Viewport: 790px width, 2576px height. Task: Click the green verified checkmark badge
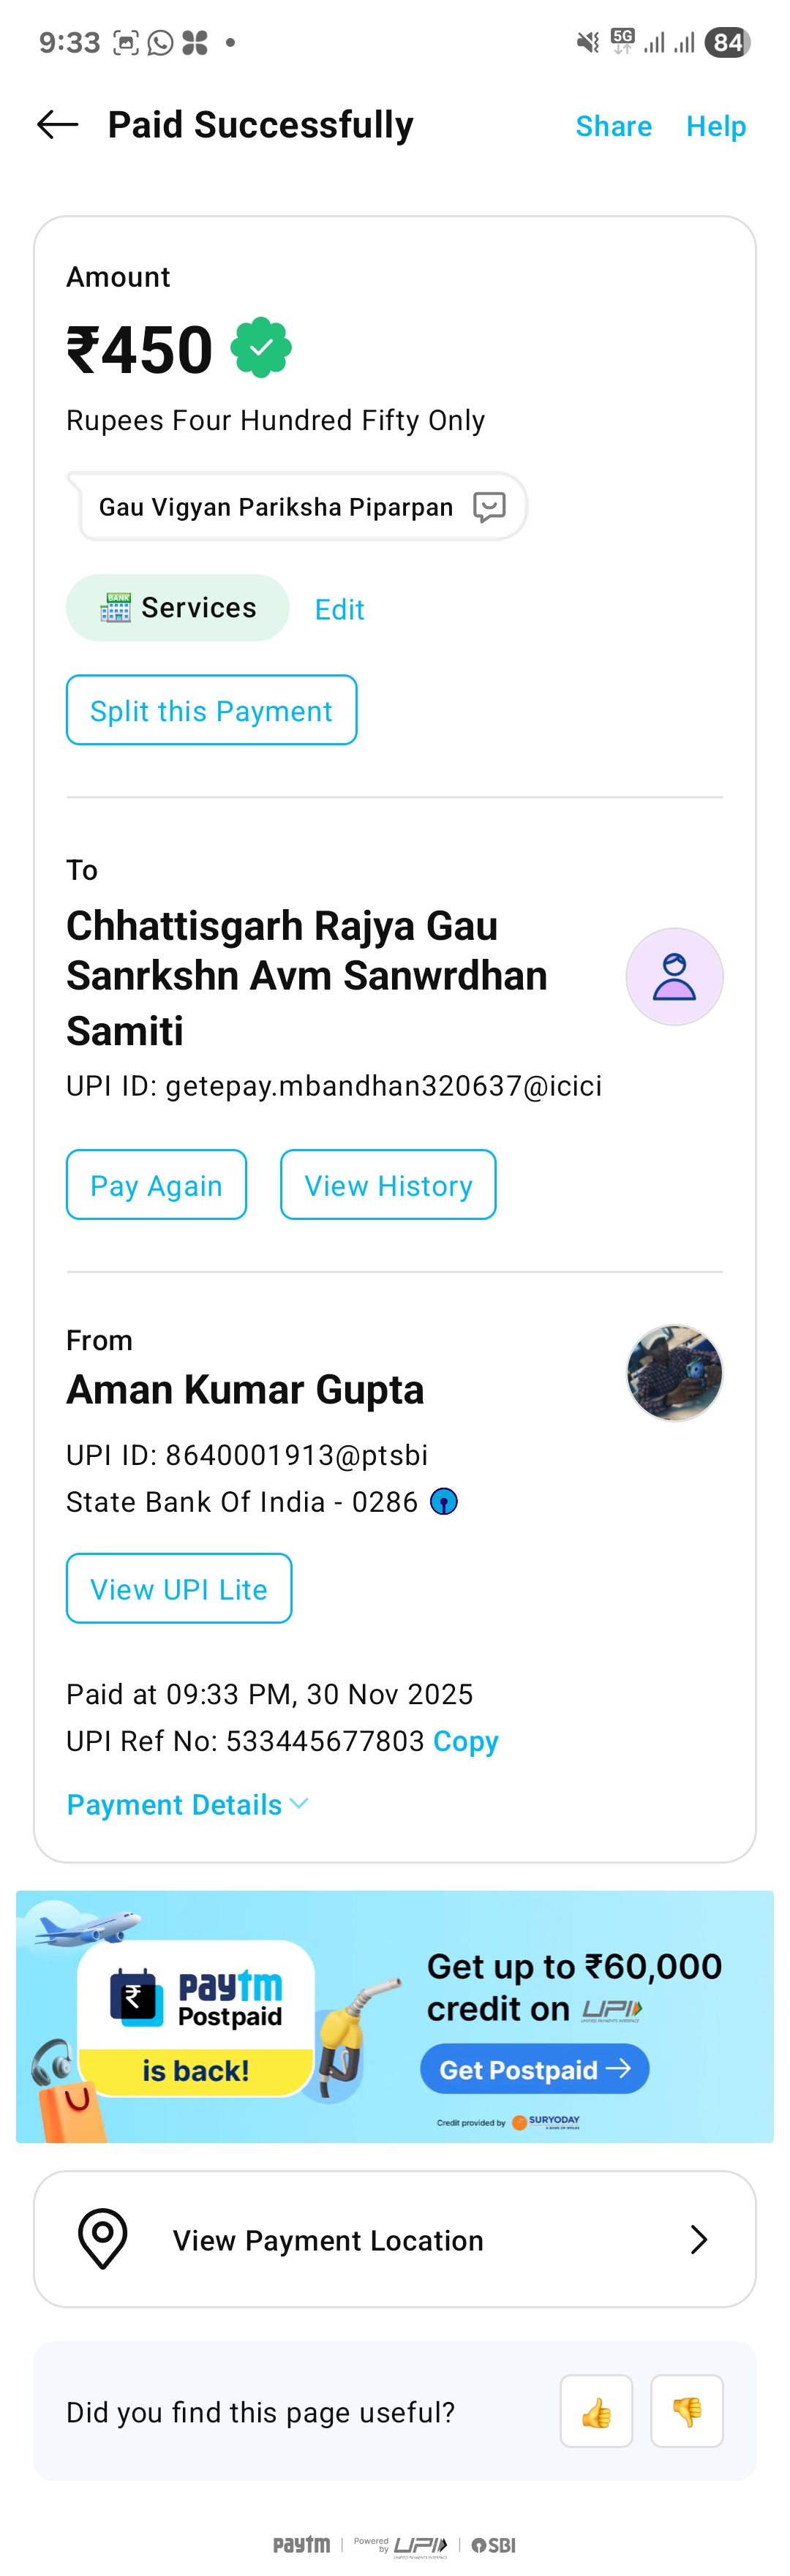click(261, 348)
